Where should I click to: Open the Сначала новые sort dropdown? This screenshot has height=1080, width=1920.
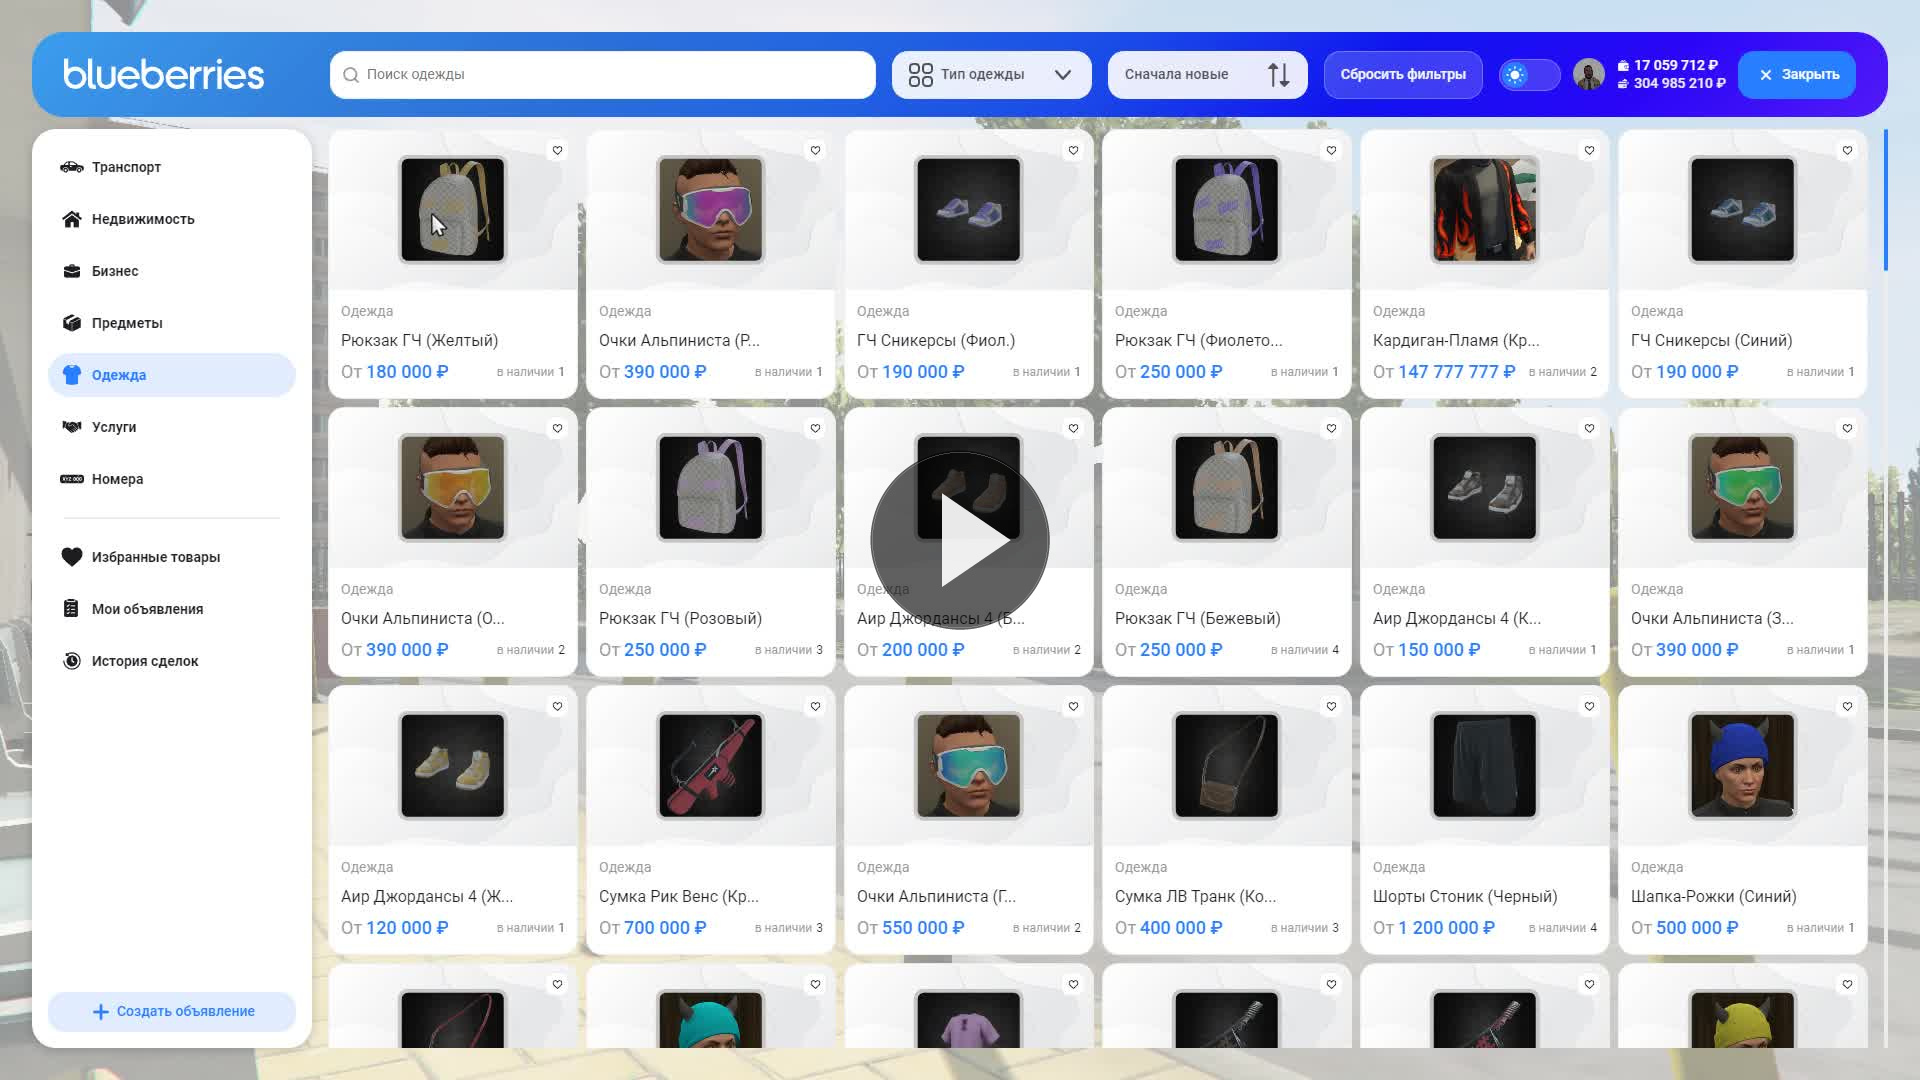(x=1207, y=75)
